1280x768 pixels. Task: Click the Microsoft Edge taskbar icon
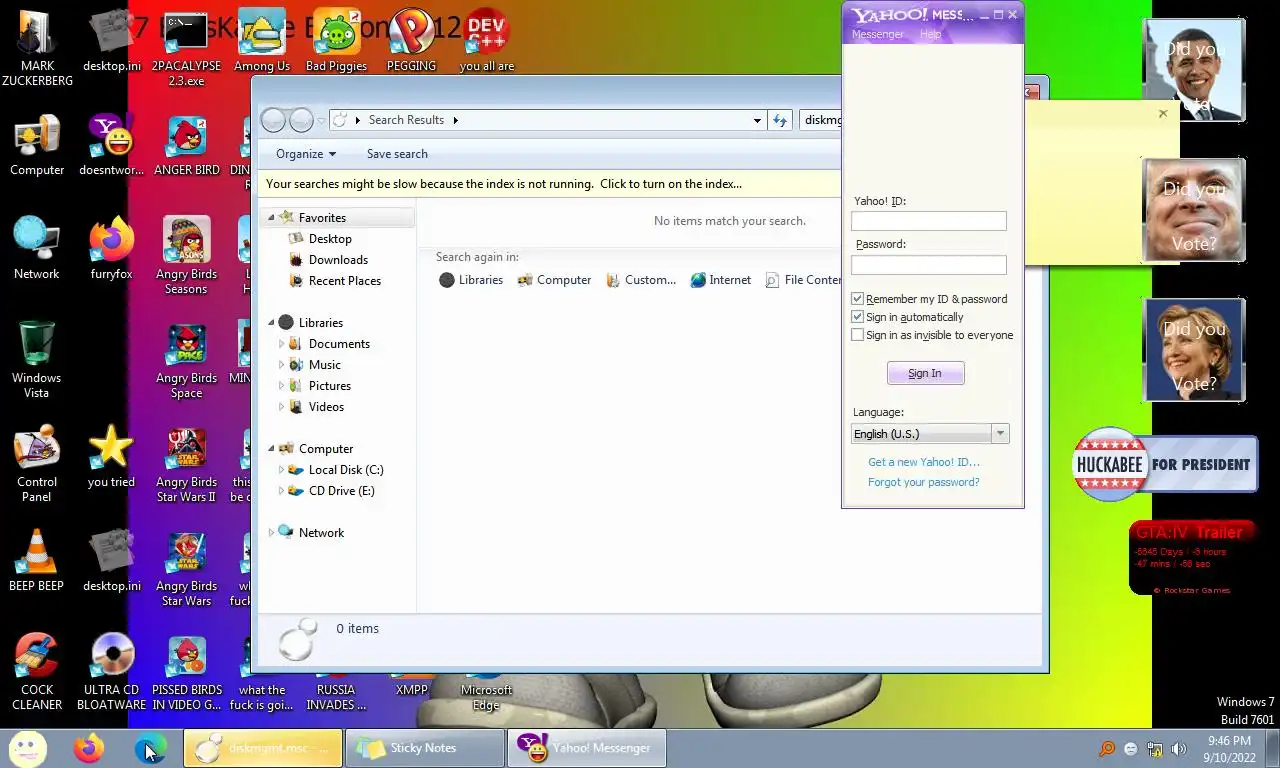click(150, 748)
